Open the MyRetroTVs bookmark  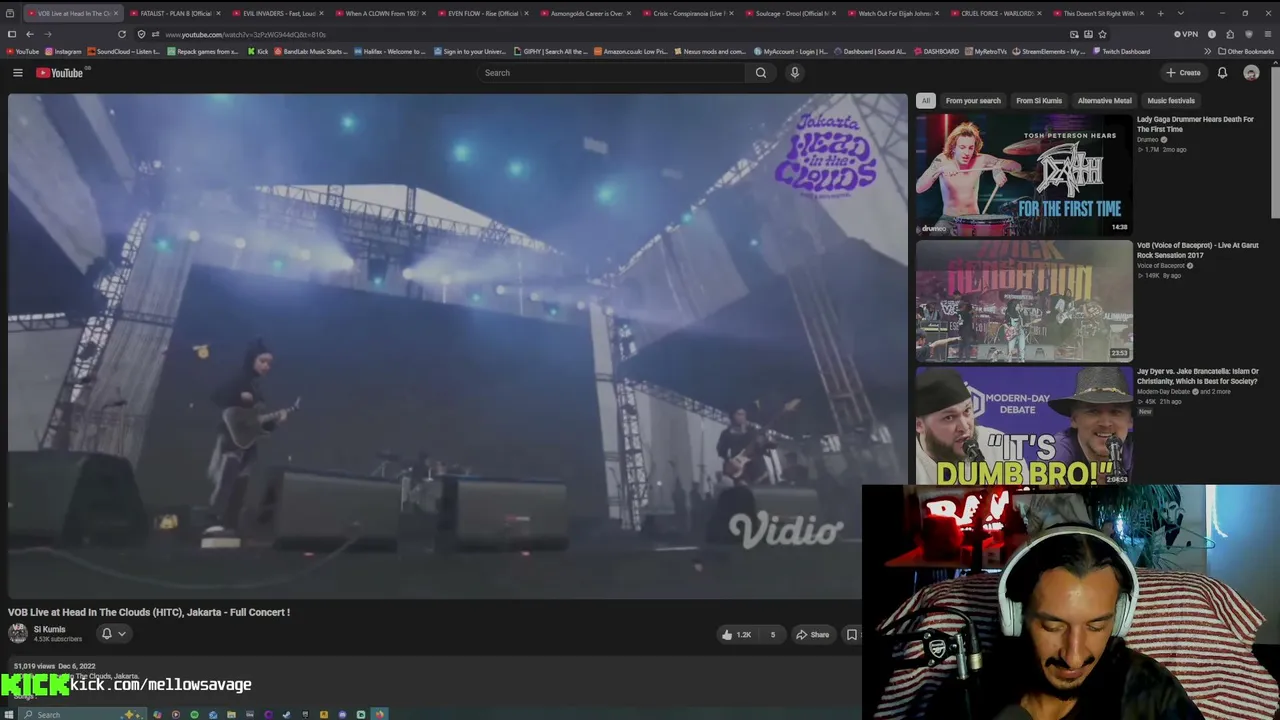(x=986, y=51)
